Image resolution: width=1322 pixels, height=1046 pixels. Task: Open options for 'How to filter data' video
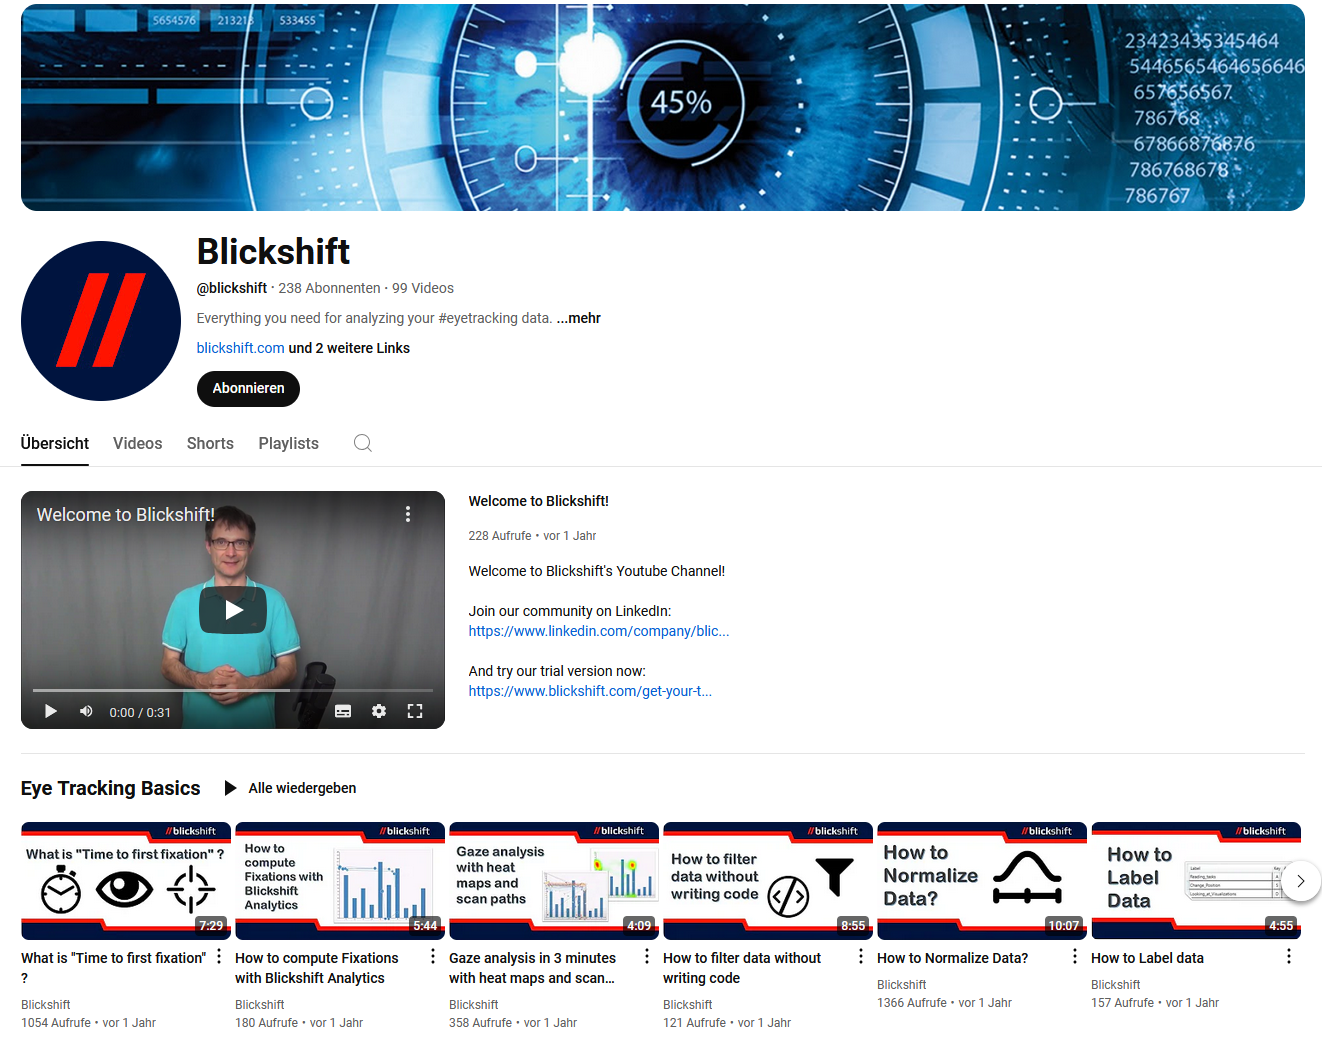click(861, 957)
